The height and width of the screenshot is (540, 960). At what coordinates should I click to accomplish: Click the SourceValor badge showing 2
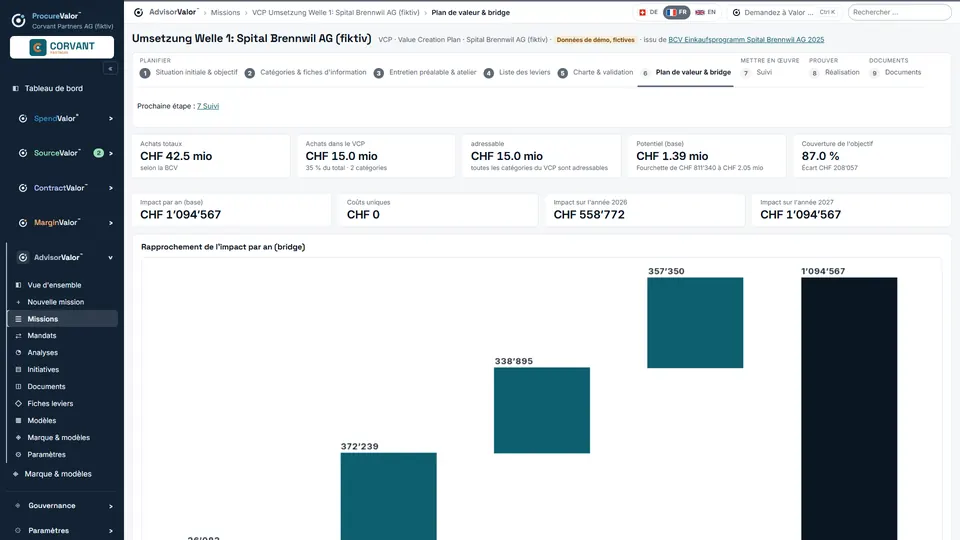(x=98, y=153)
